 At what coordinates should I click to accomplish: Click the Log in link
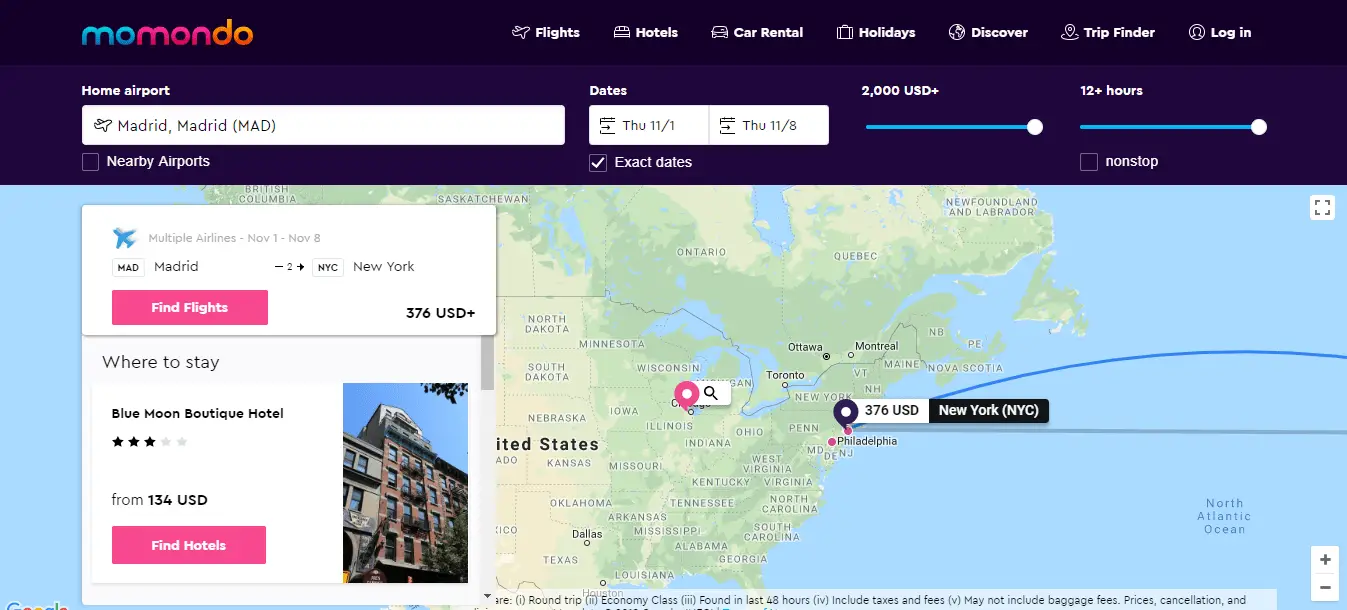point(1220,32)
